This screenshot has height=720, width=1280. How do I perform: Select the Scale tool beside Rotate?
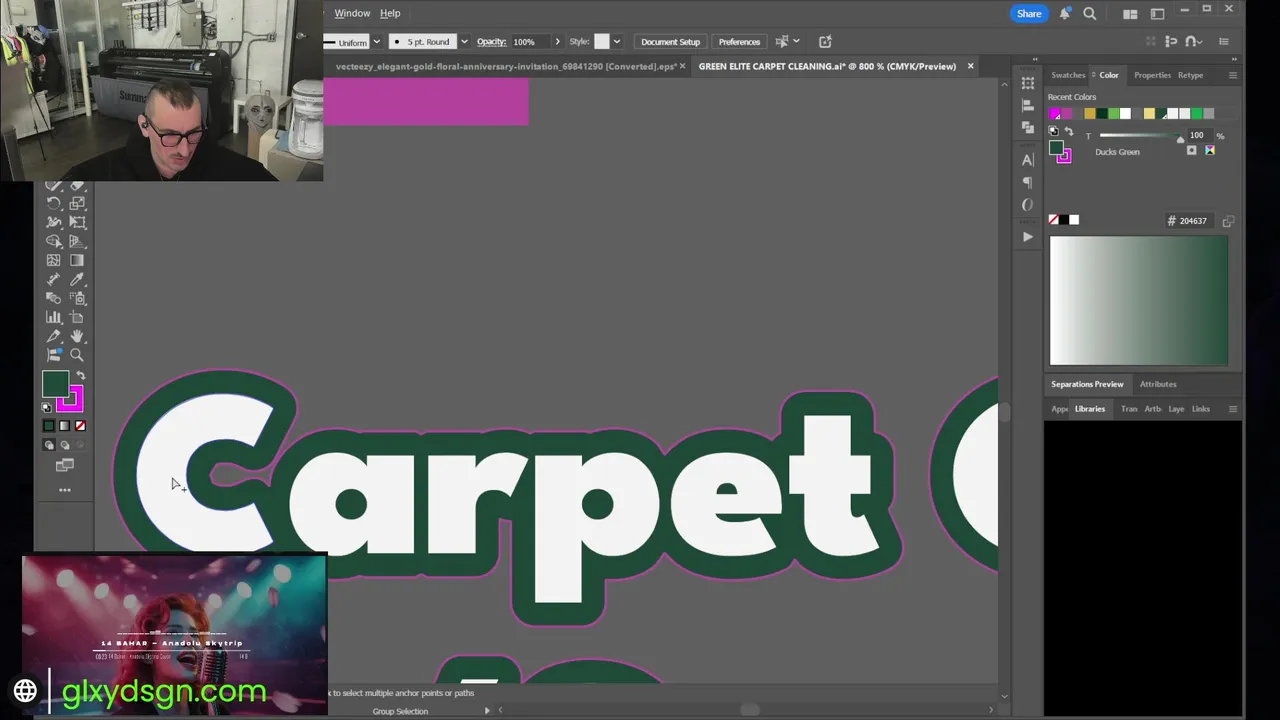[x=77, y=203]
